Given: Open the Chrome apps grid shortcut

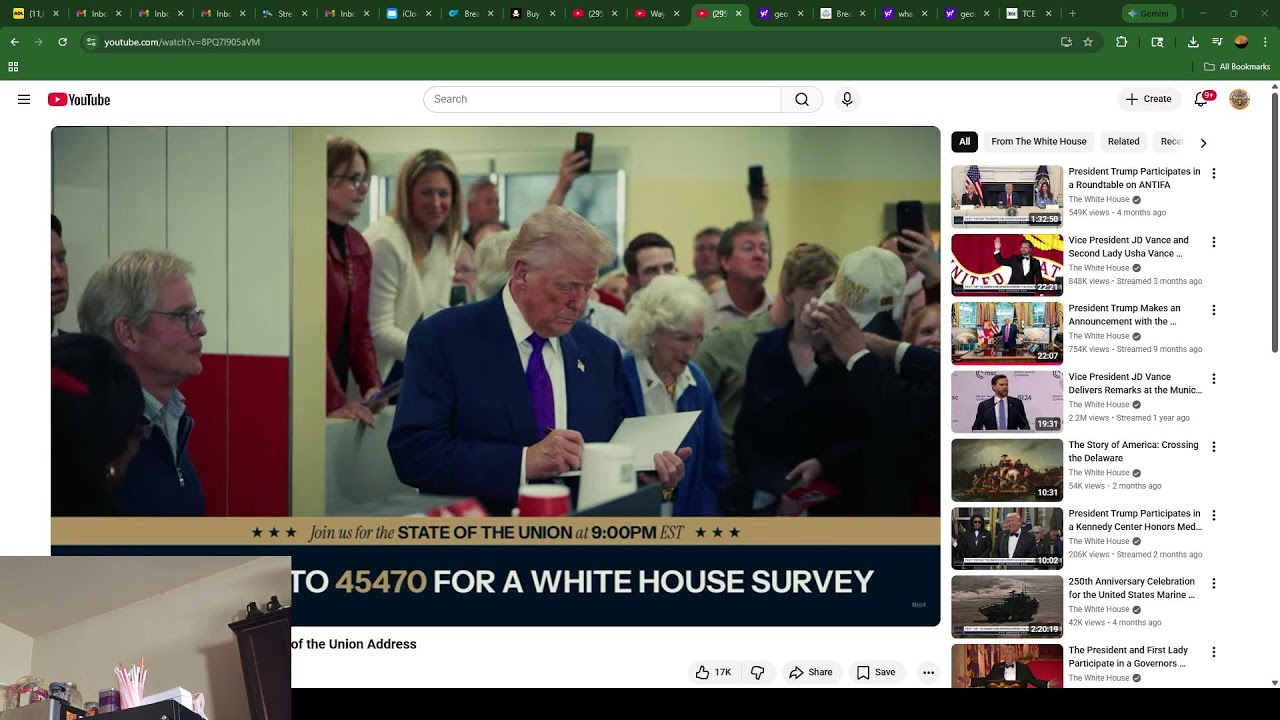Looking at the screenshot, I should 13,67.
